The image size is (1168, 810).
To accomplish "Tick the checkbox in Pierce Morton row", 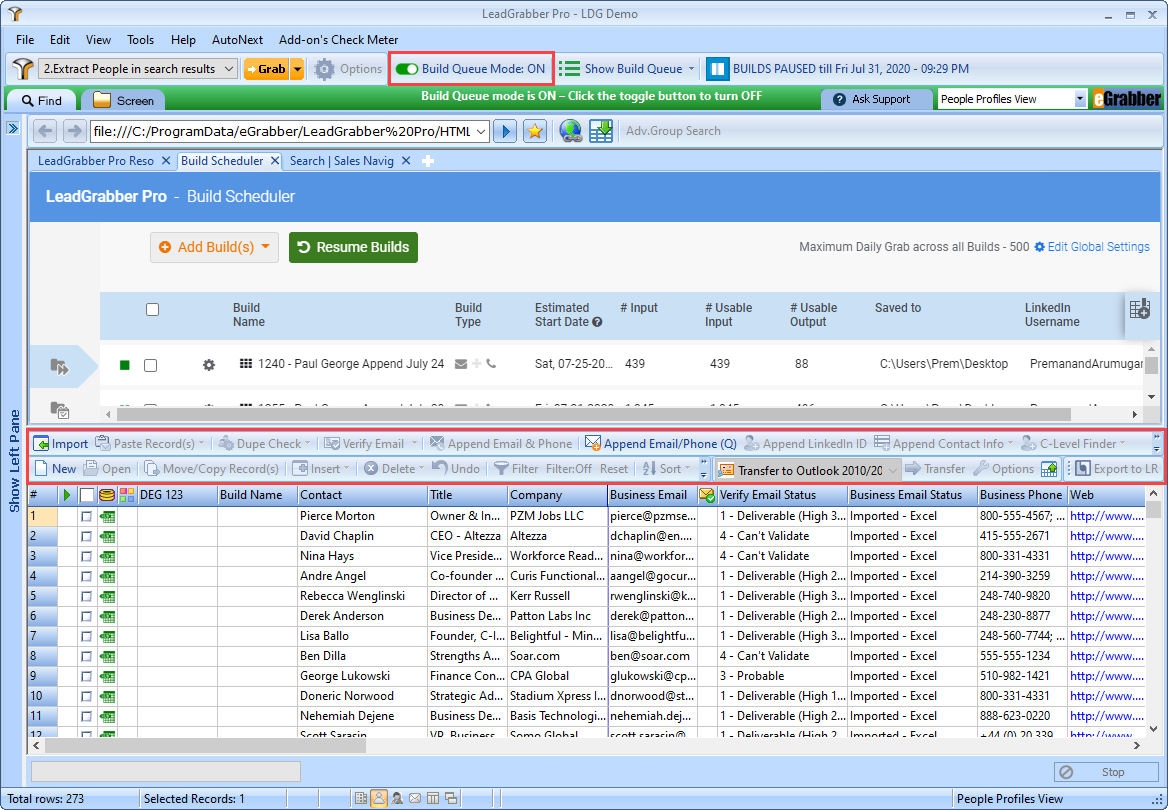I will 86,516.
